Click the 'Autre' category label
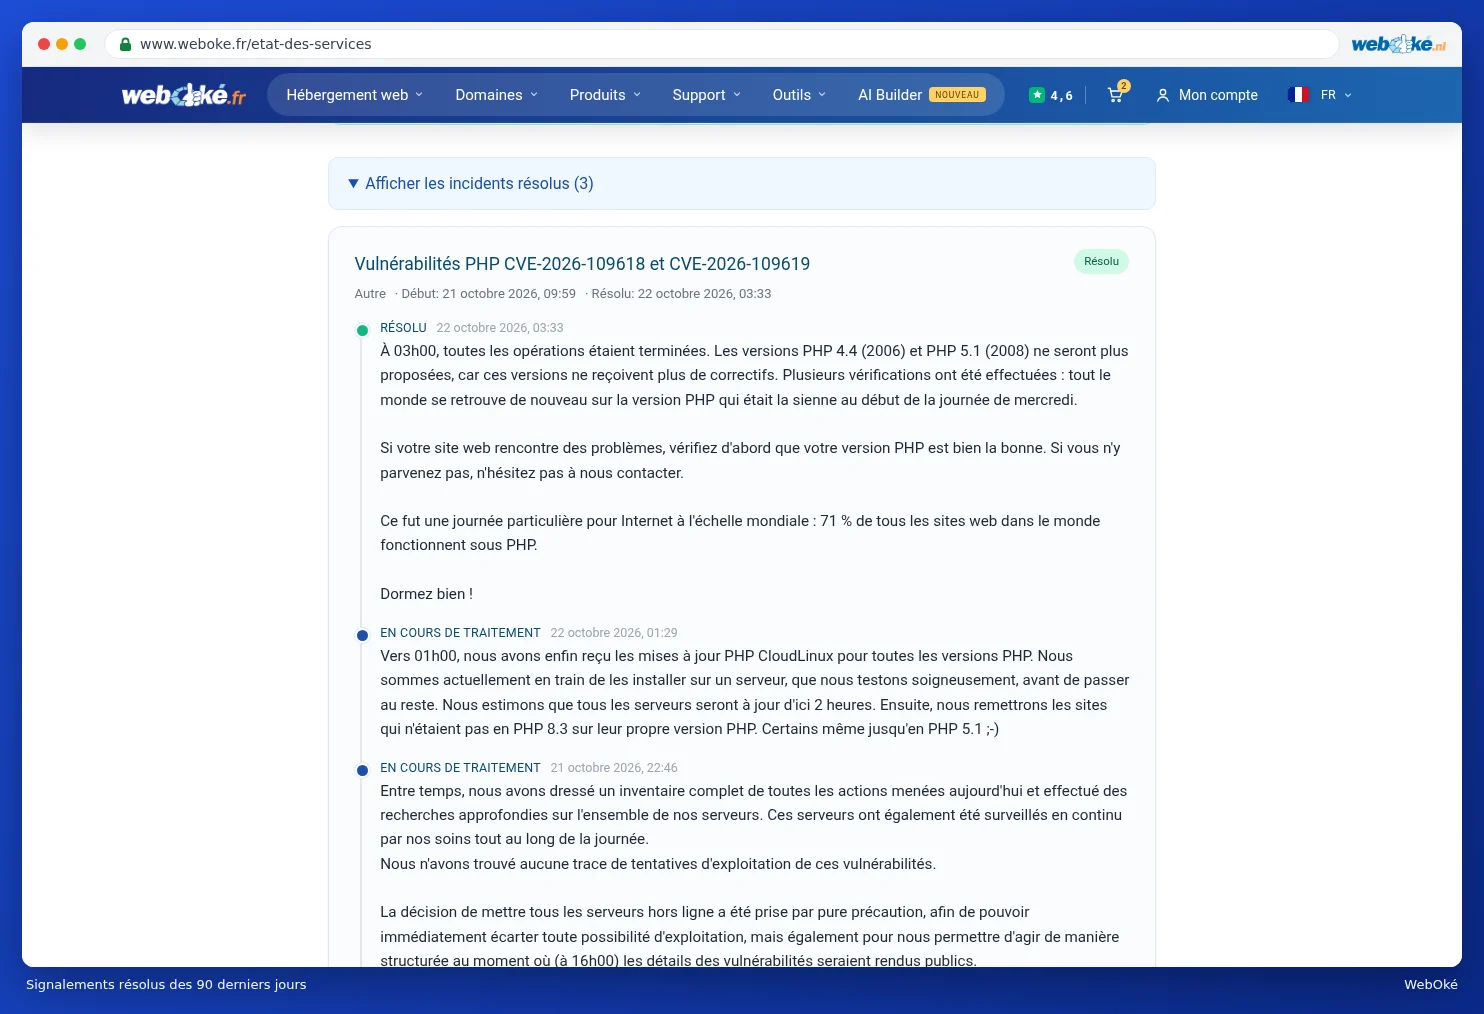 370,294
